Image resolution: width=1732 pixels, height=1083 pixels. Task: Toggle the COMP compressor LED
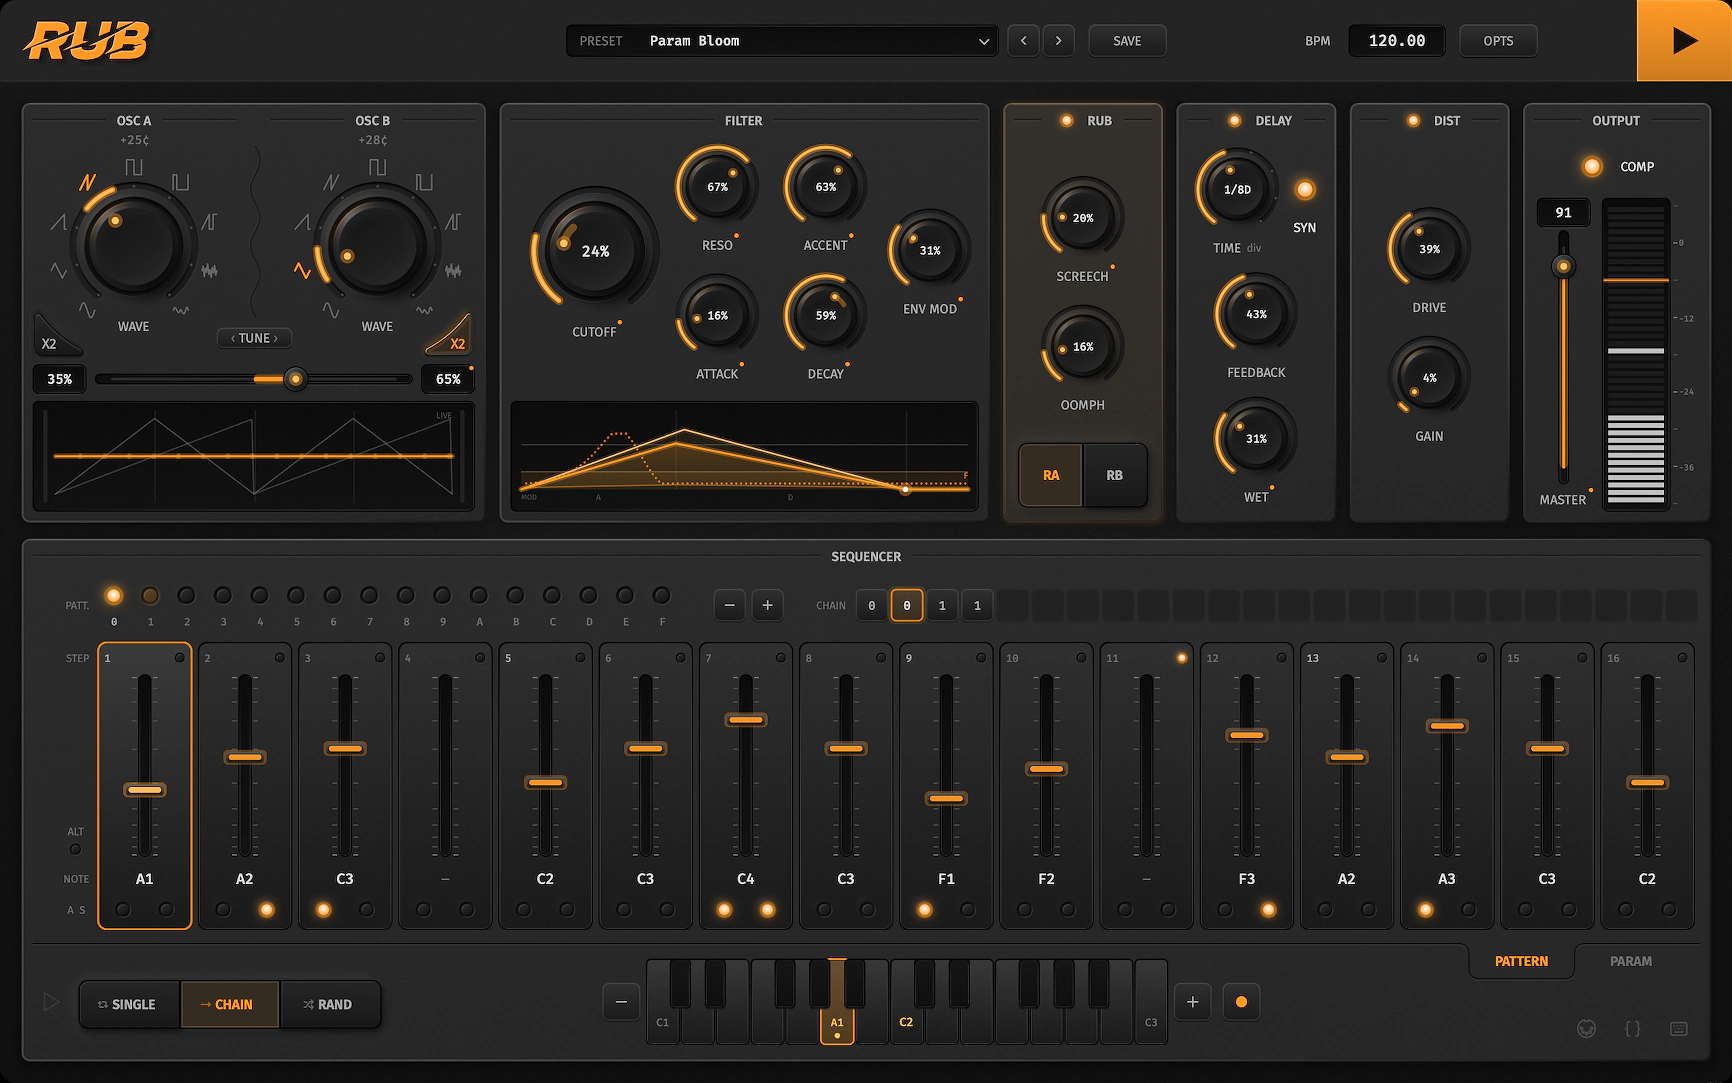click(1592, 166)
